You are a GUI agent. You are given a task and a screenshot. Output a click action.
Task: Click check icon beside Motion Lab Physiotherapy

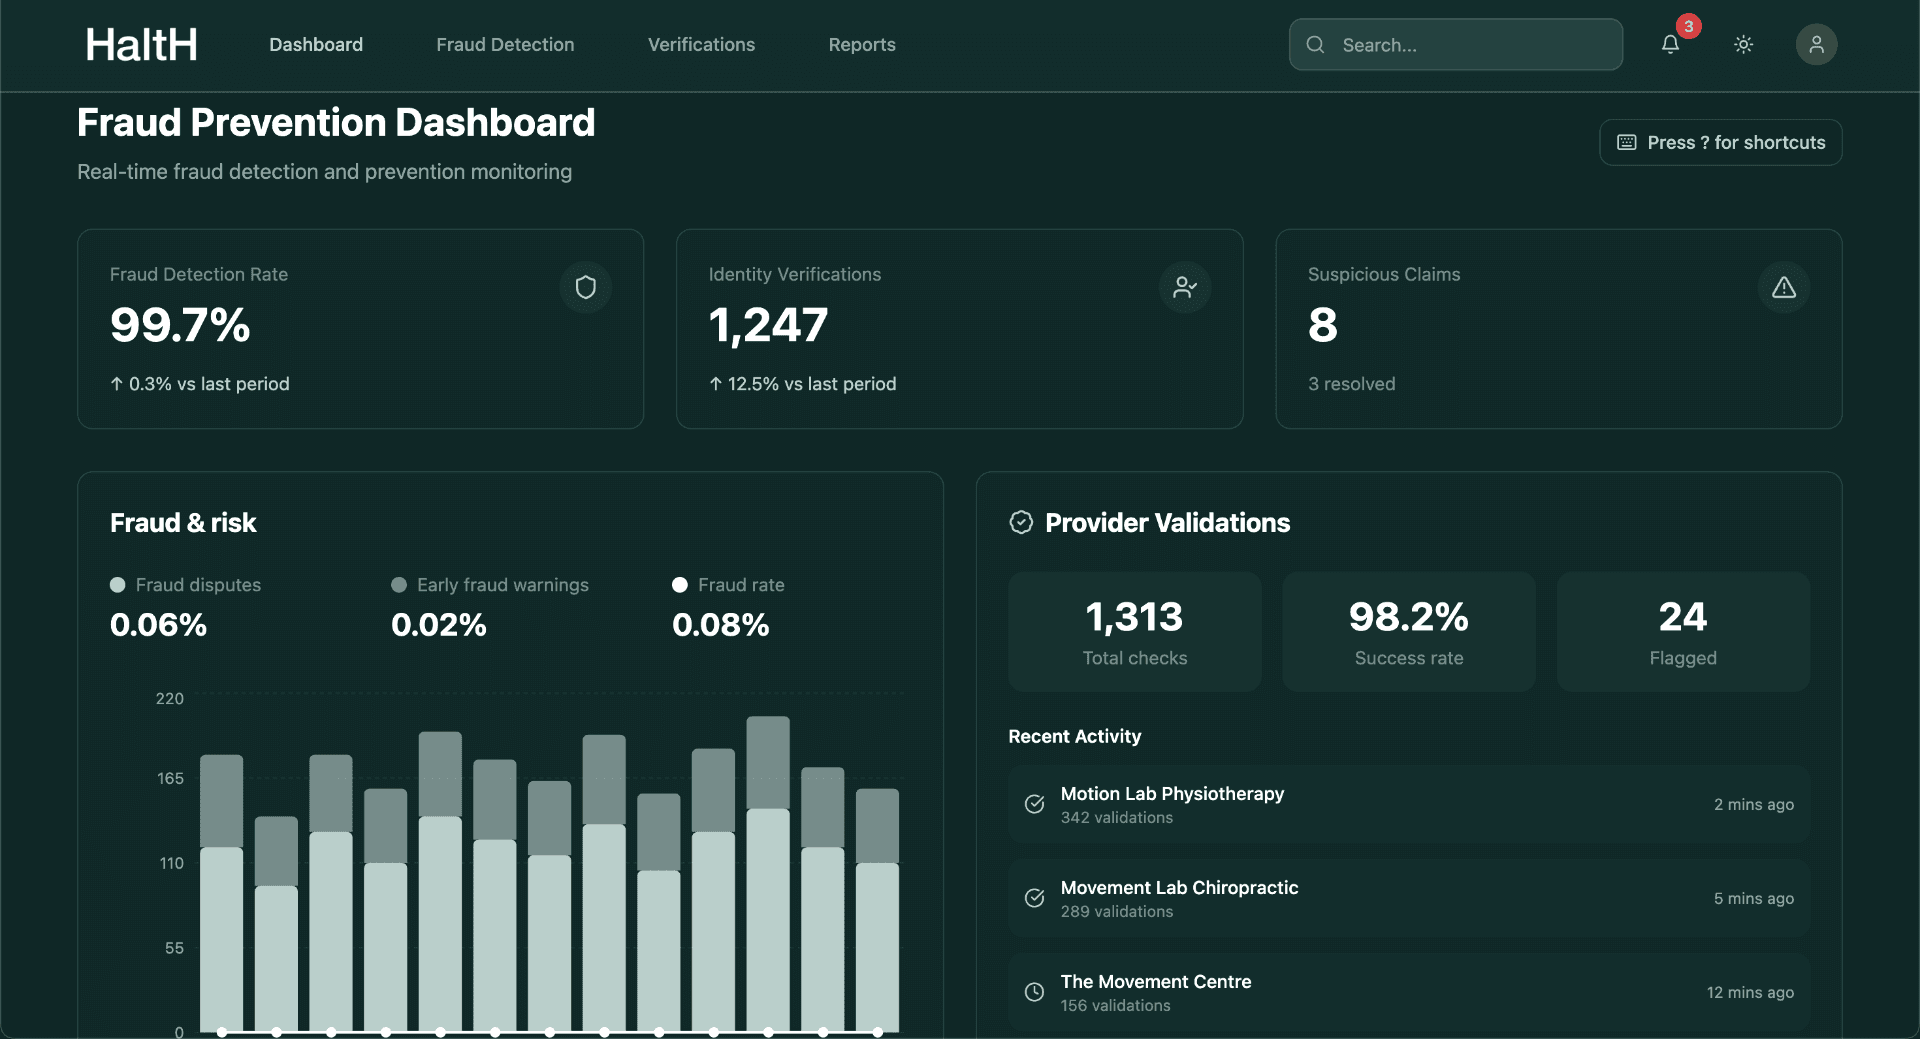1035,804
